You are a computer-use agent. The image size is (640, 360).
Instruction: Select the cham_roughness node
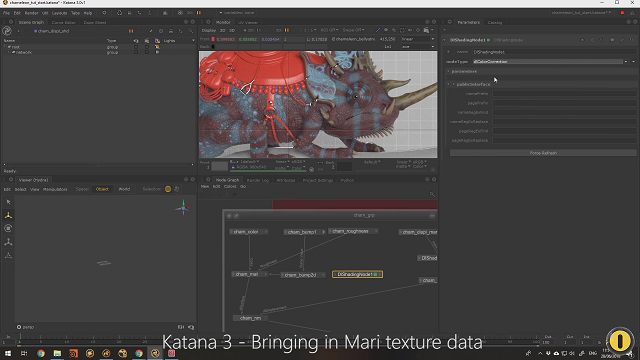353,231
